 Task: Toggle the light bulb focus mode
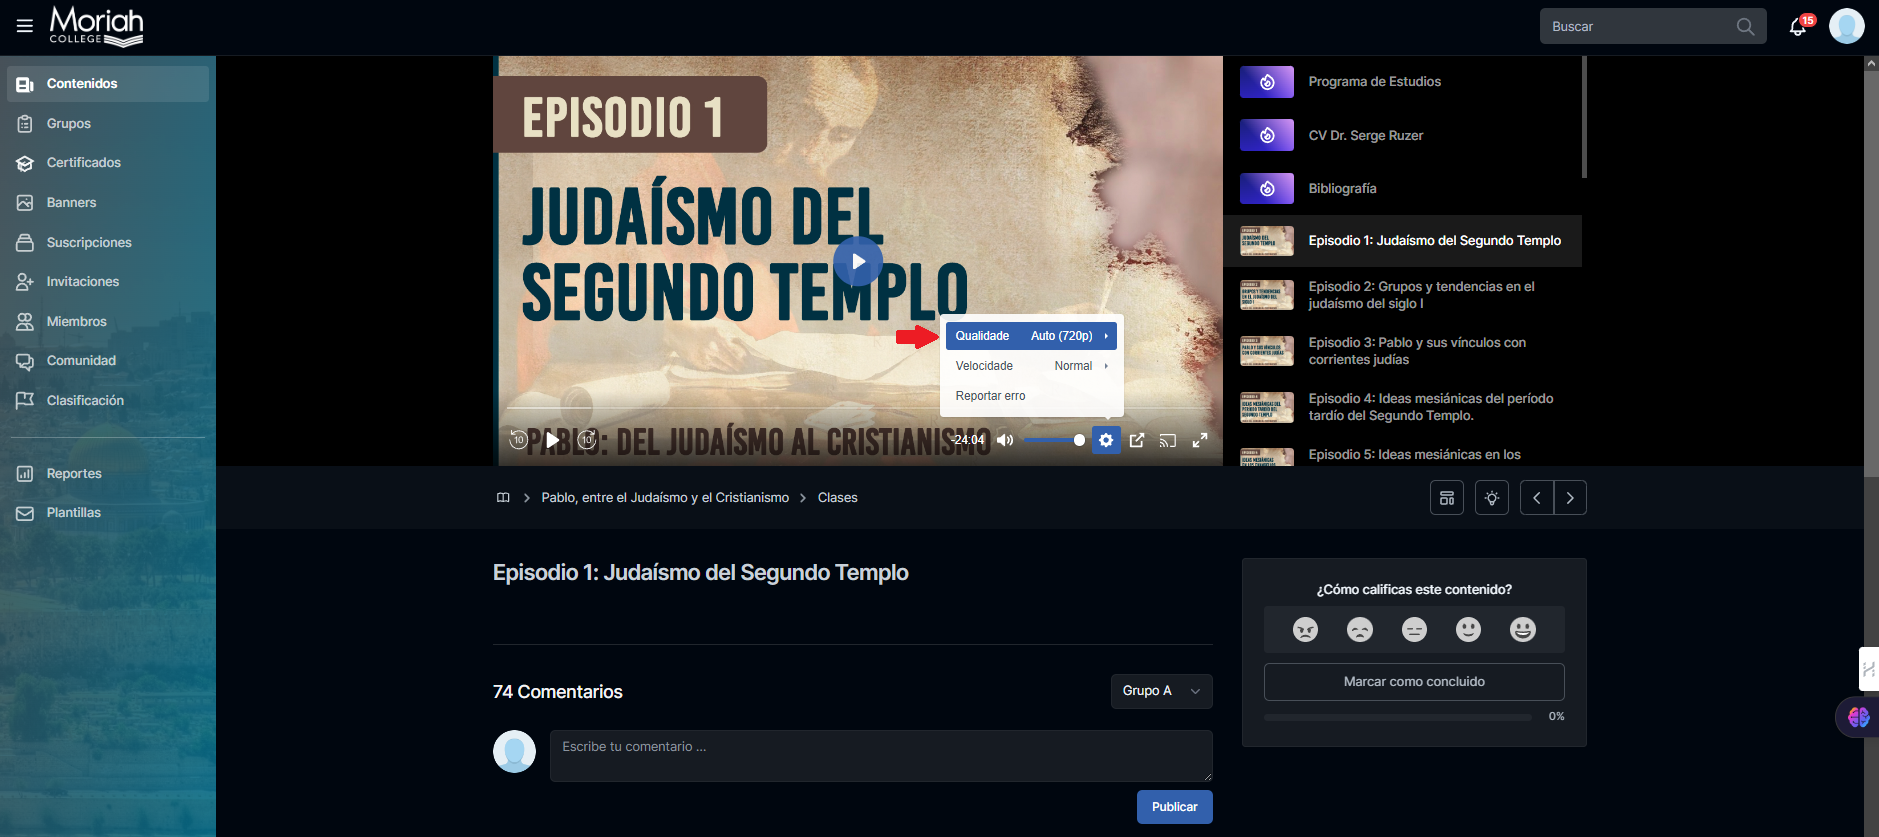[x=1492, y=498]
